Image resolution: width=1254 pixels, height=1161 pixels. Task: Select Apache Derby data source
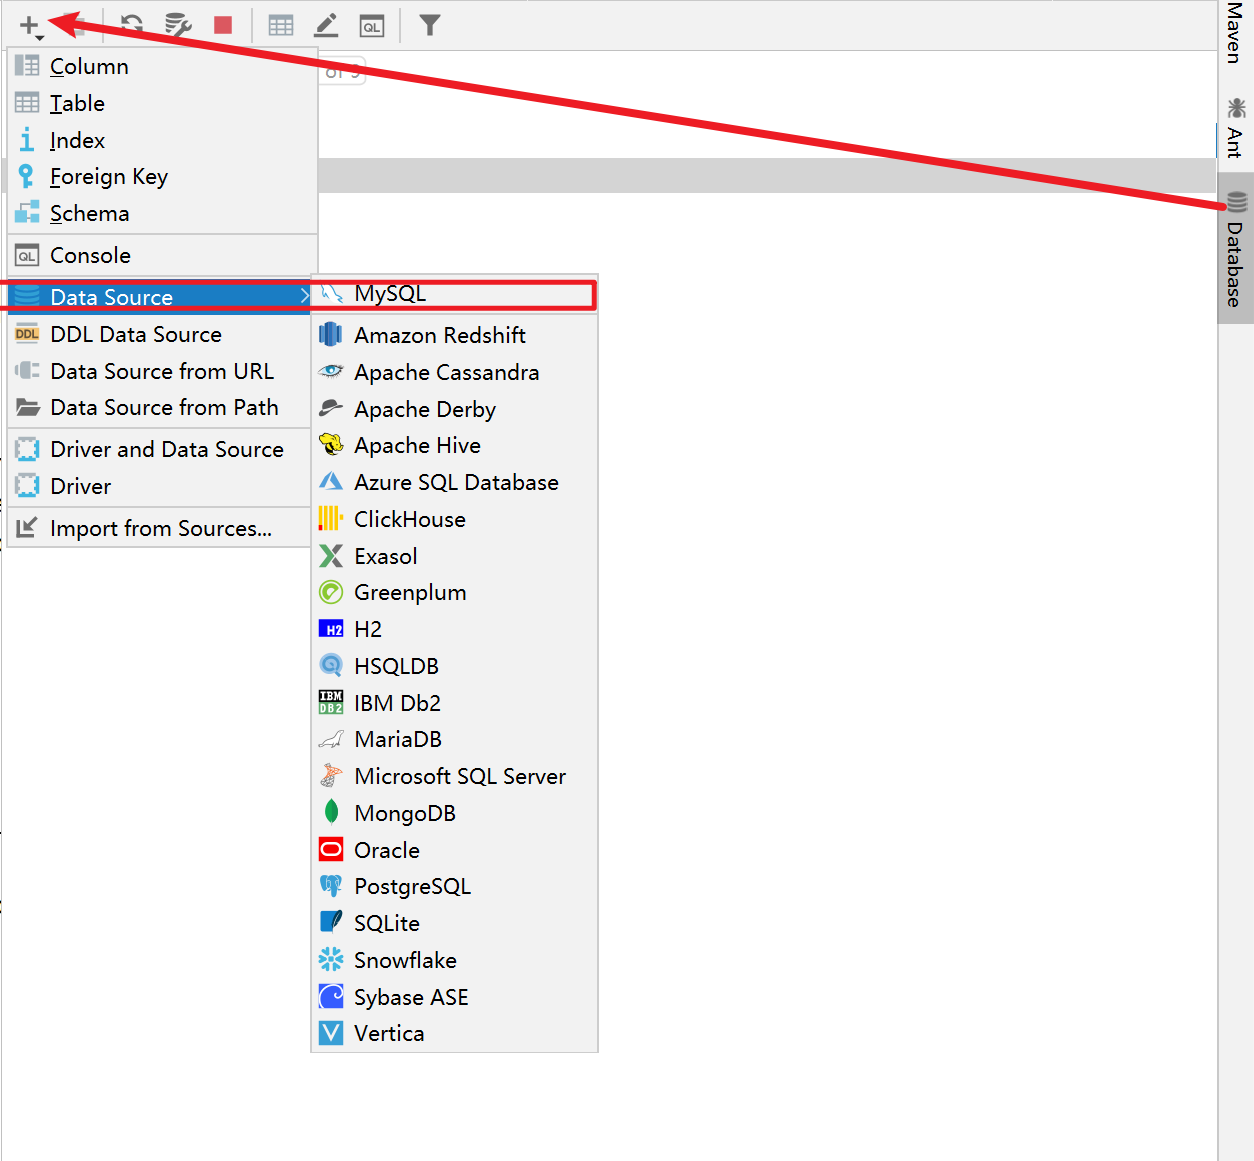tap(455, 409)
